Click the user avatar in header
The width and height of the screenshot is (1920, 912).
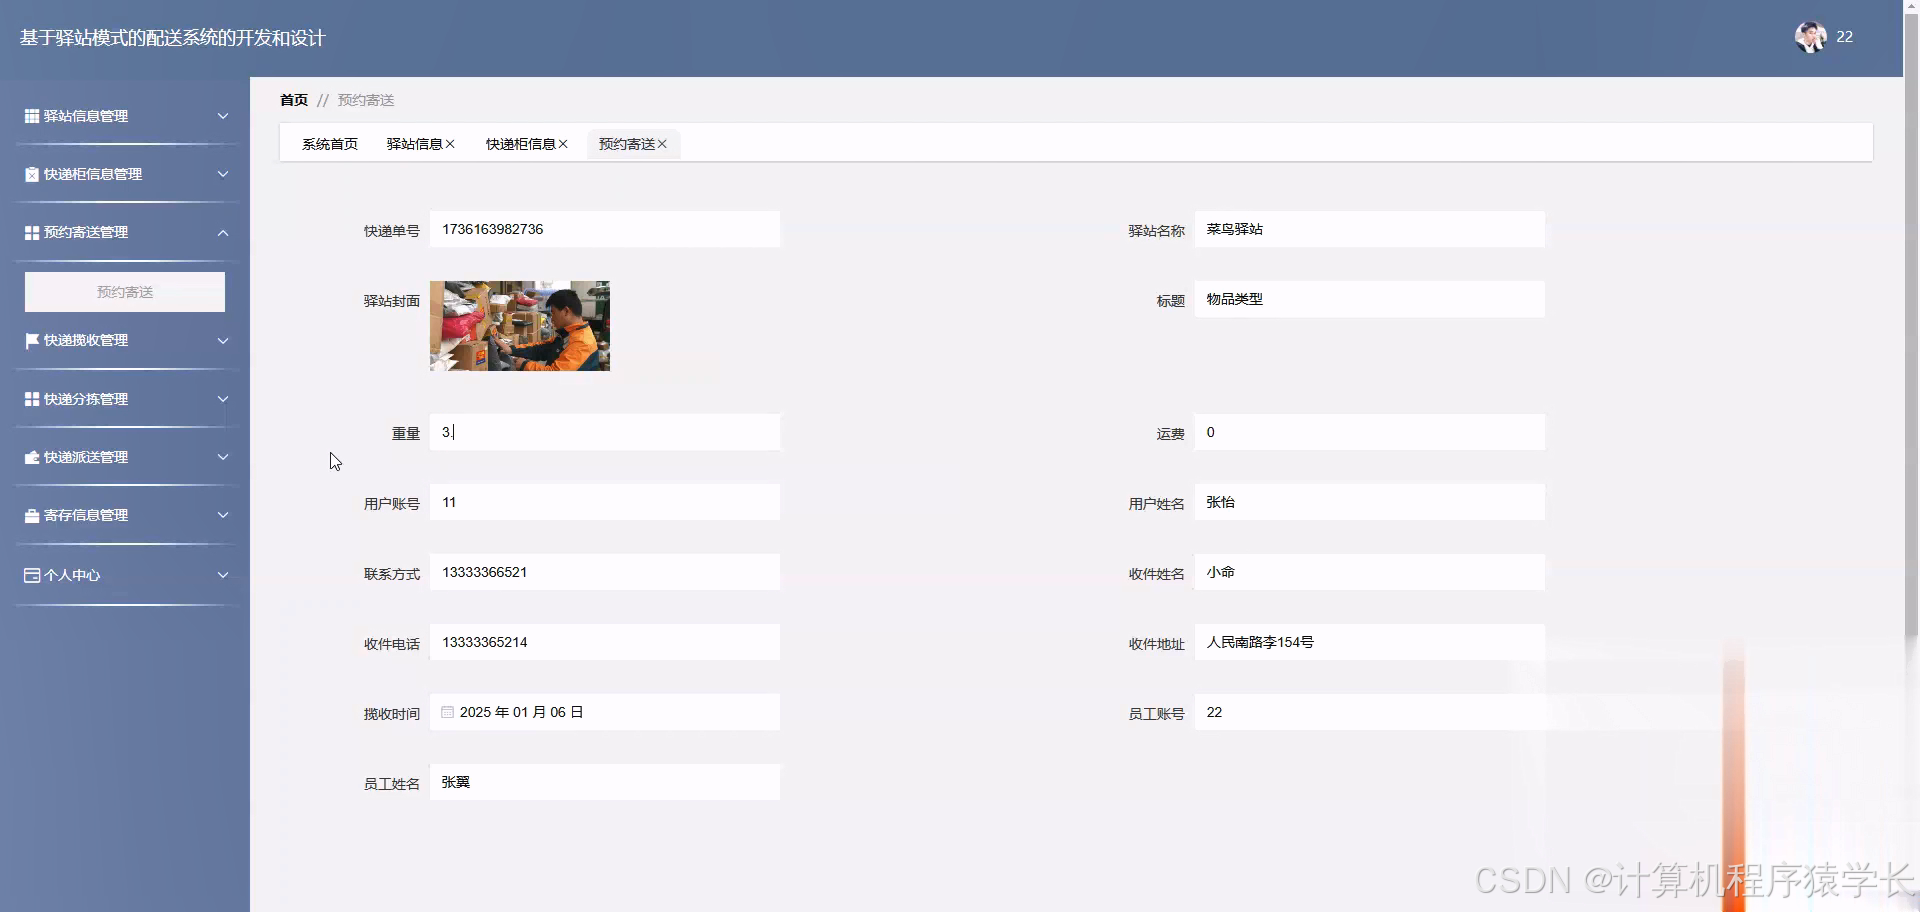click(x=1810, y=37)
